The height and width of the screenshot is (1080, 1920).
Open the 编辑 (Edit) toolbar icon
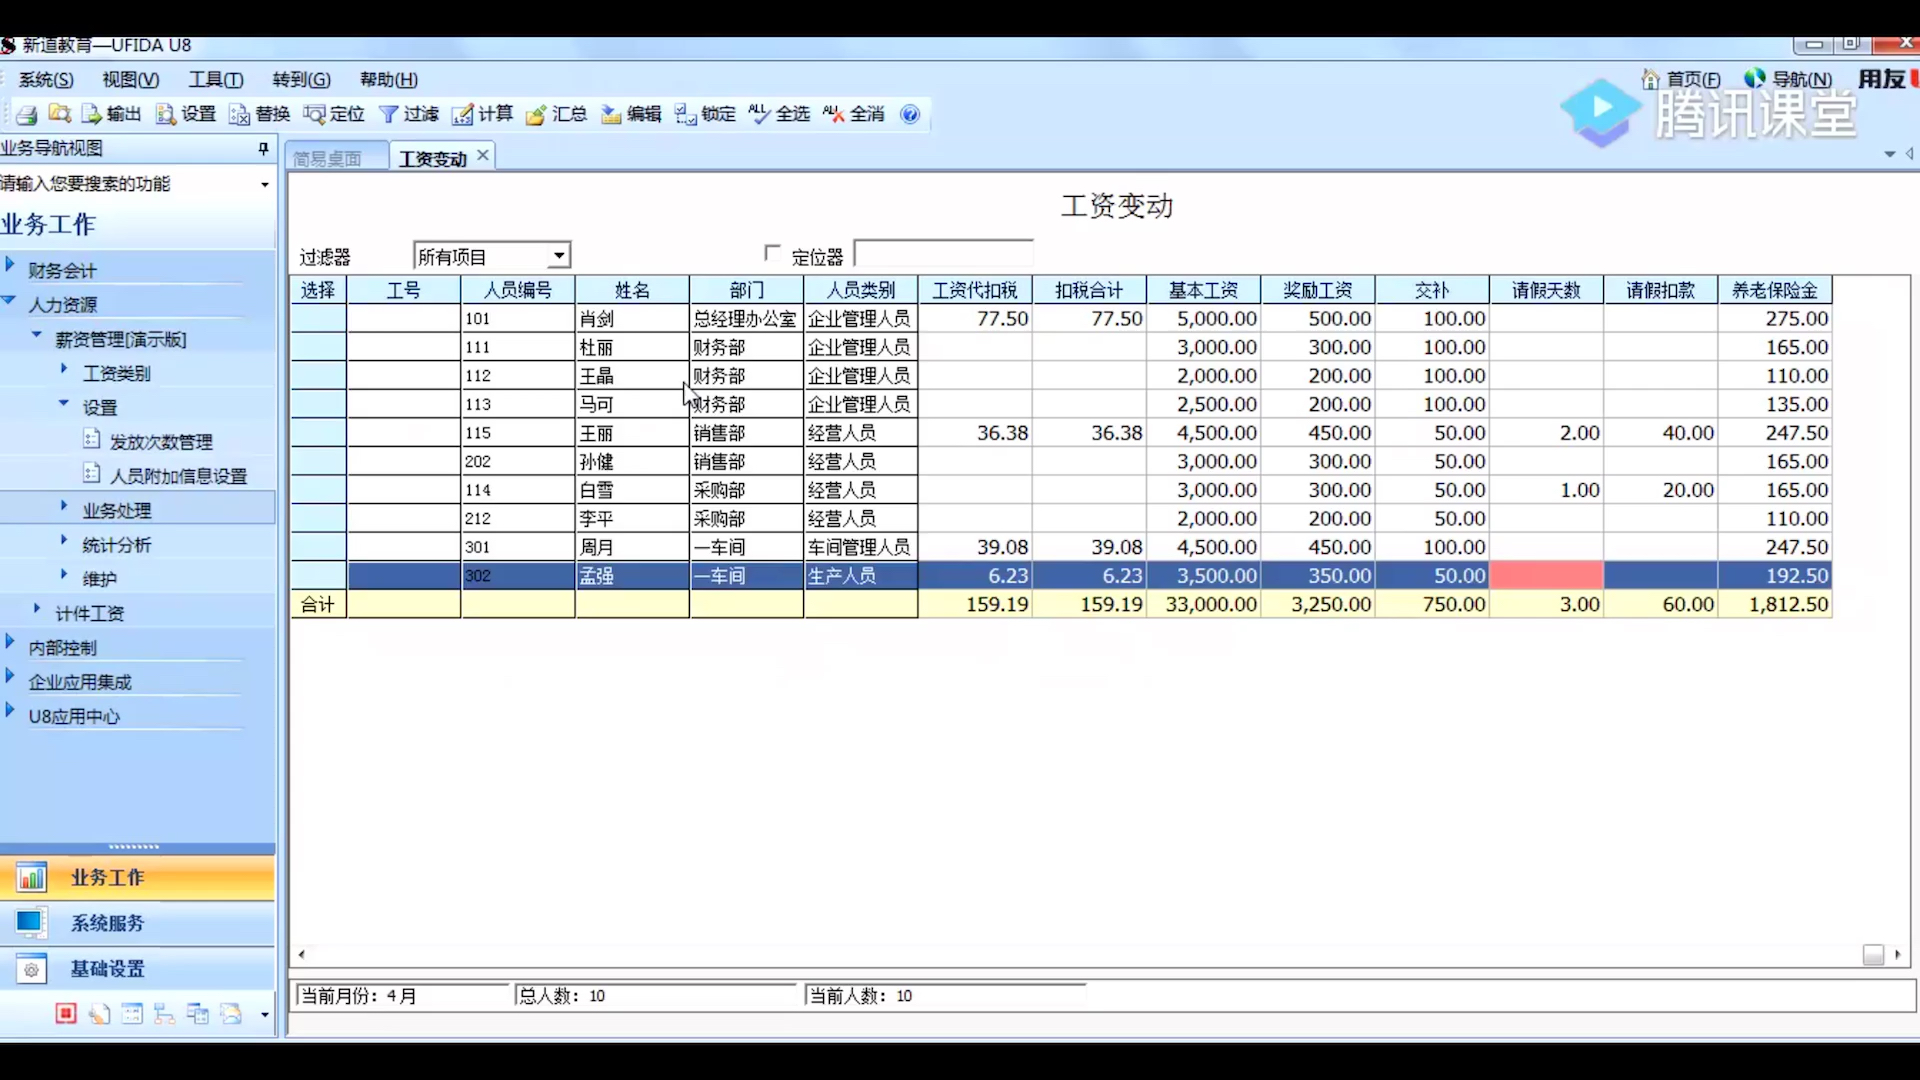pos(630,113)
